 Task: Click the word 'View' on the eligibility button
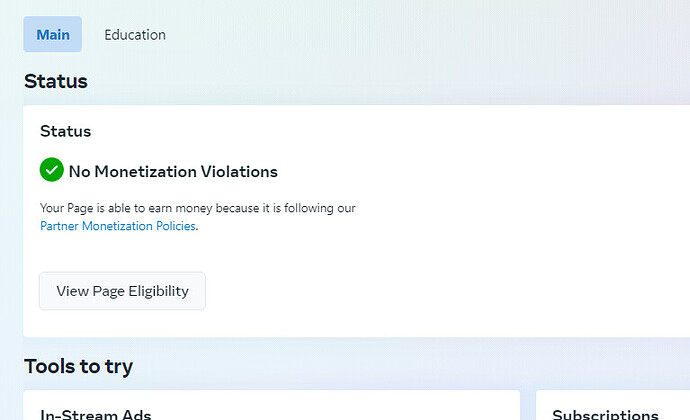72,291
